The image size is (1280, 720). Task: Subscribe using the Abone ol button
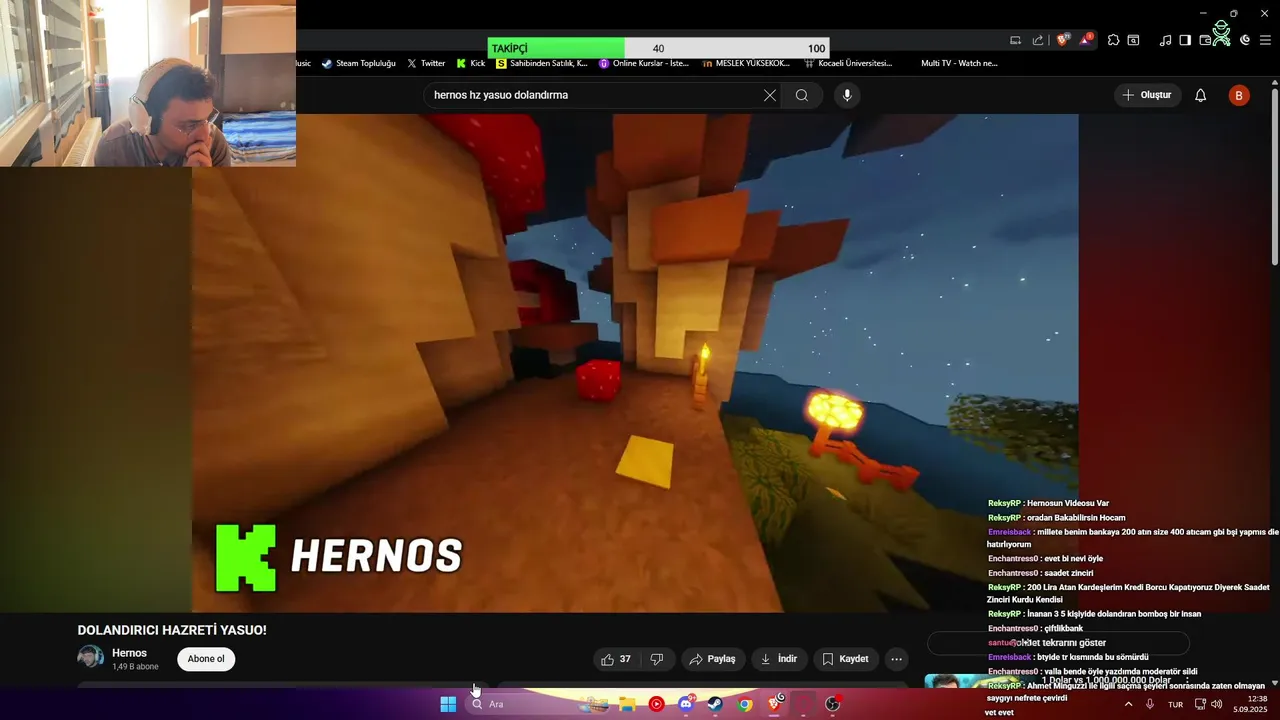206,659
